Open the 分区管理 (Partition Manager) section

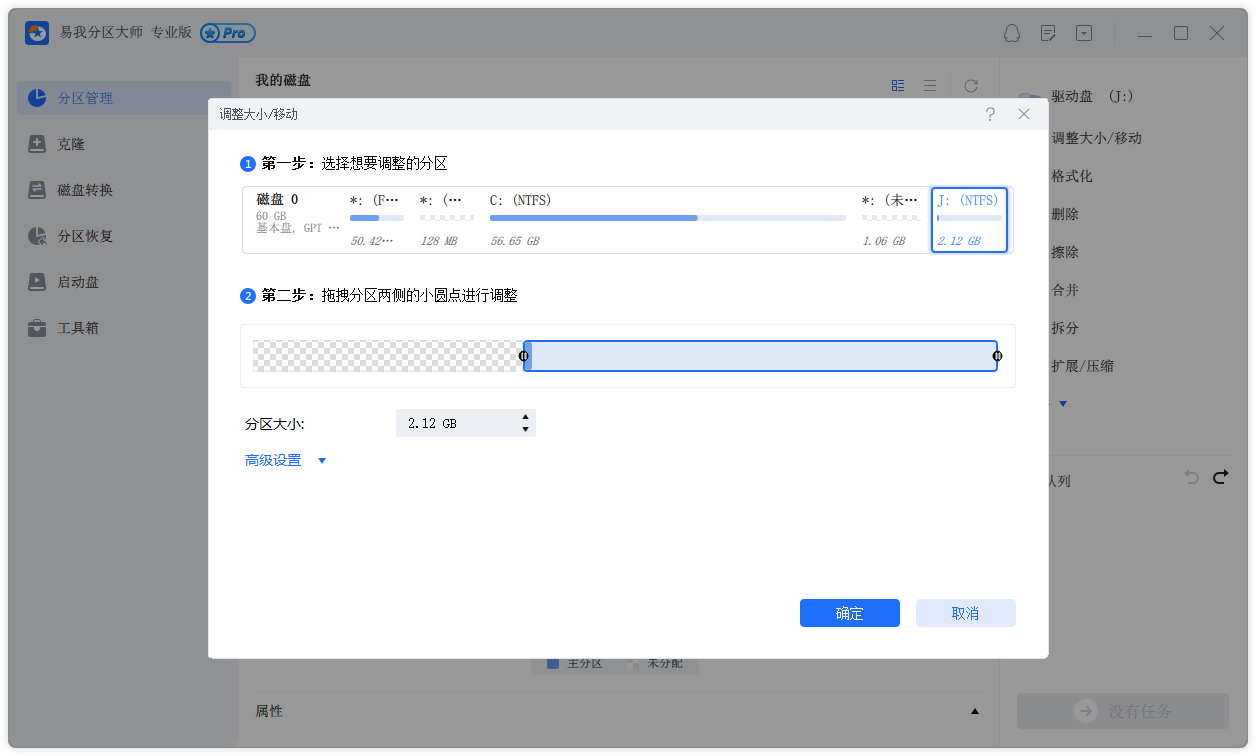85,97
